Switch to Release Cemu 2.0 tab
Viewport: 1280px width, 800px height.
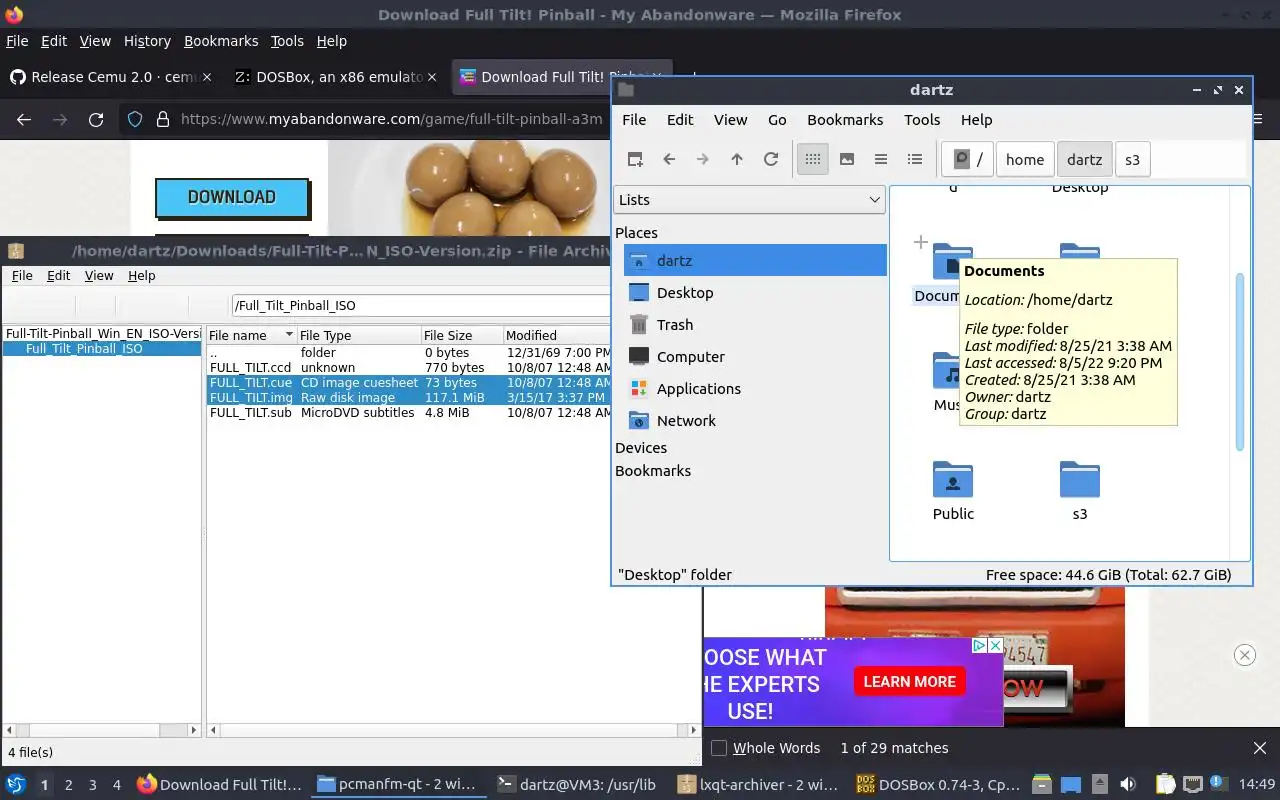click(110, 77)
